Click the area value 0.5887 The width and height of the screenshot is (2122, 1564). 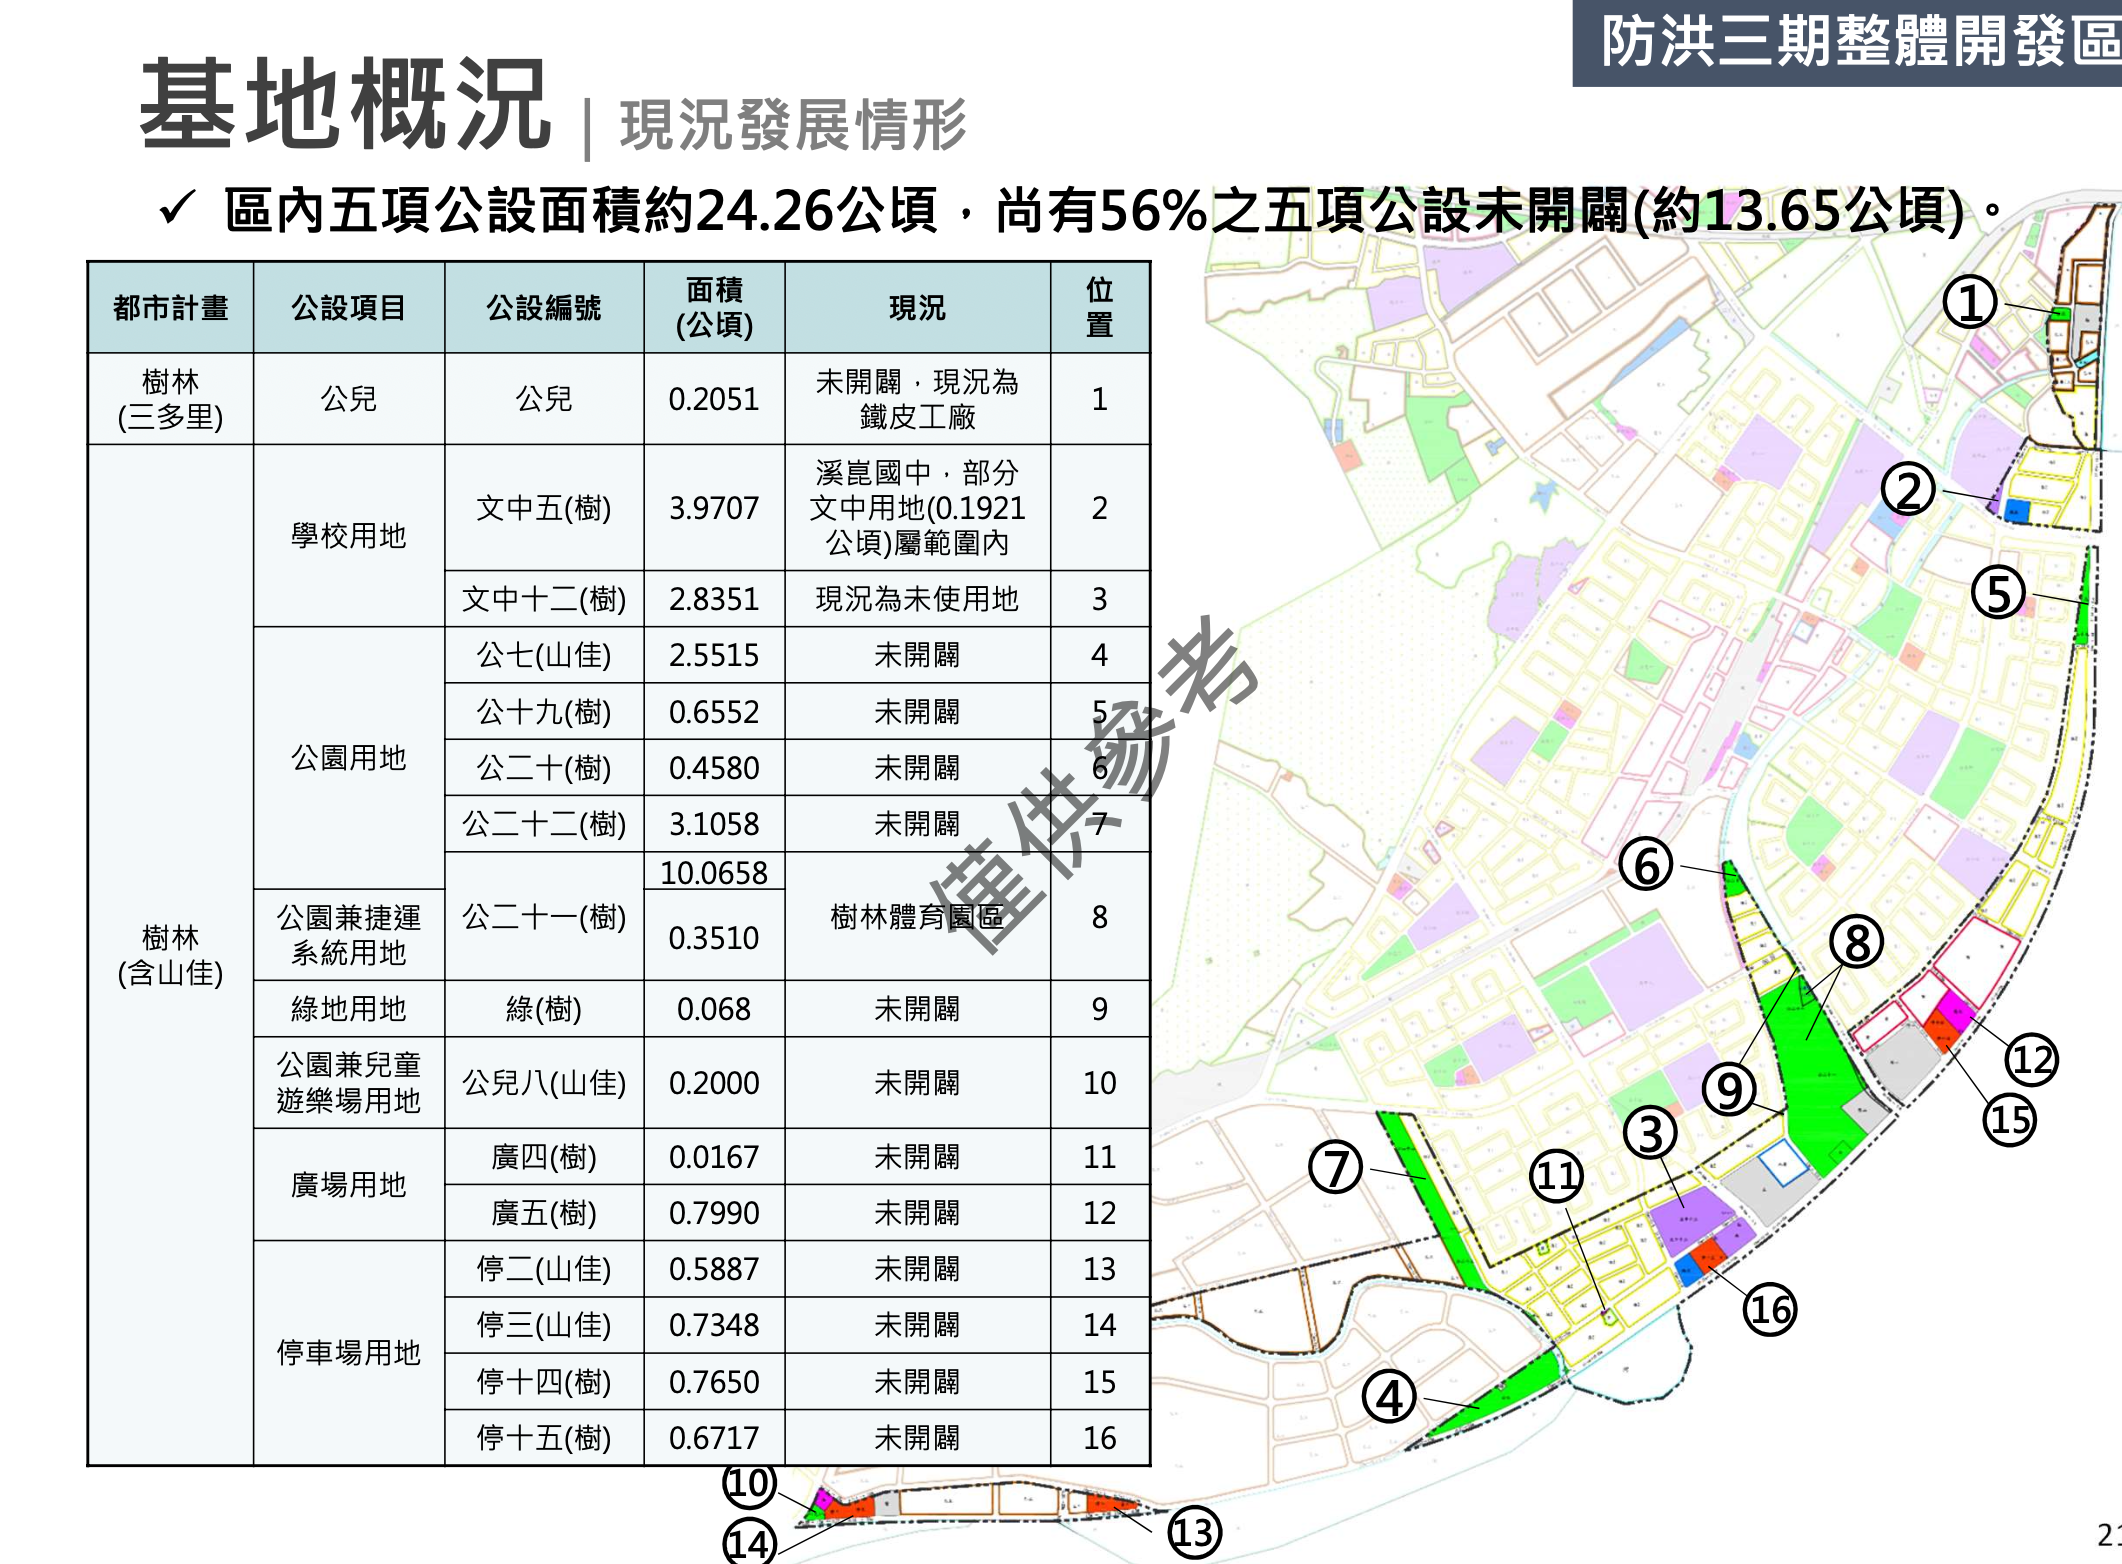[714, 1269]
